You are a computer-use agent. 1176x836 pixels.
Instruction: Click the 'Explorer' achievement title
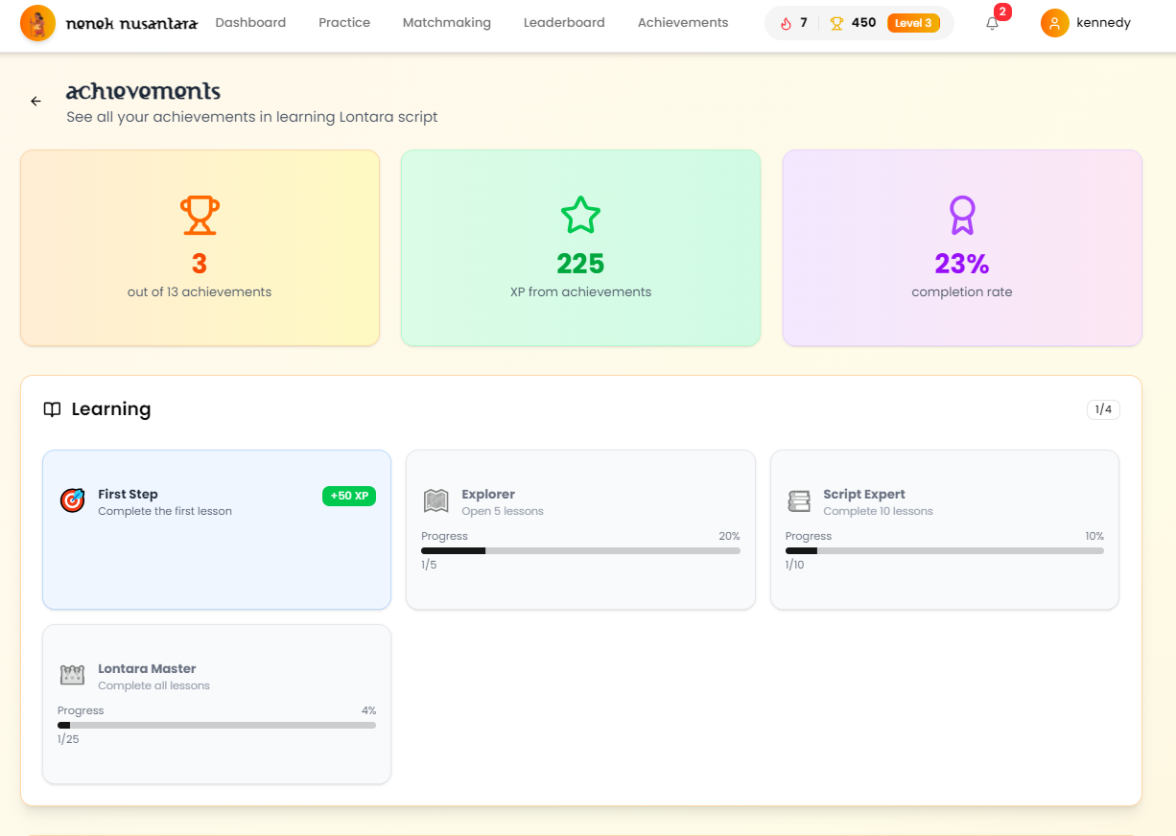tap(488, 494)
